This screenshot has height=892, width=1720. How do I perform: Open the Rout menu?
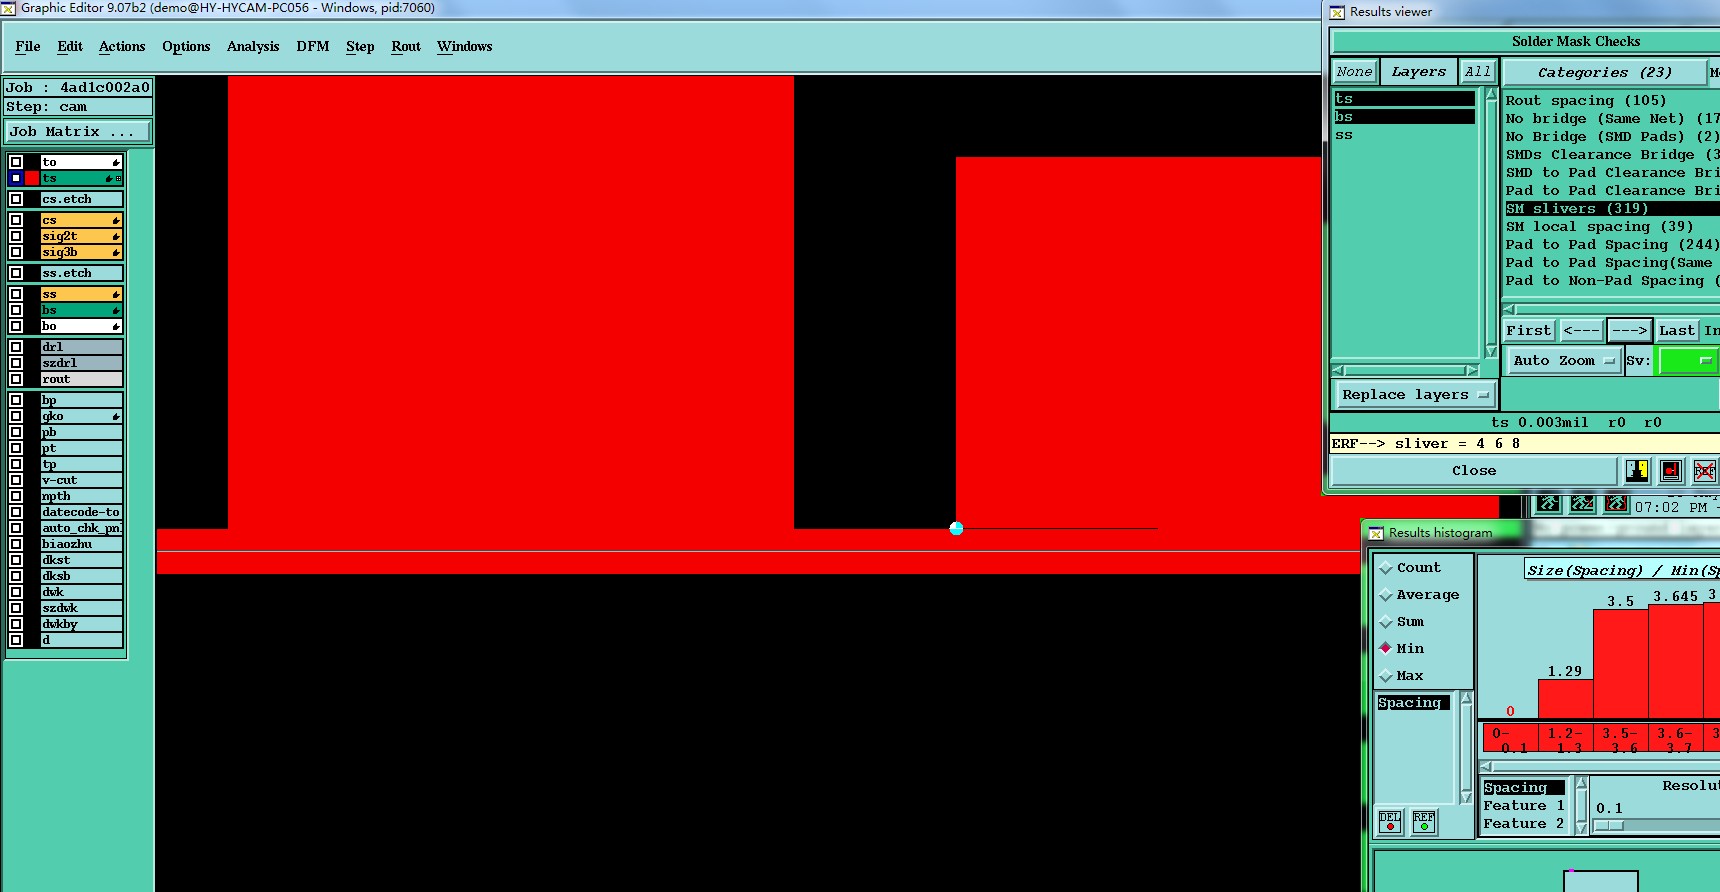click(x=406, y=47)
